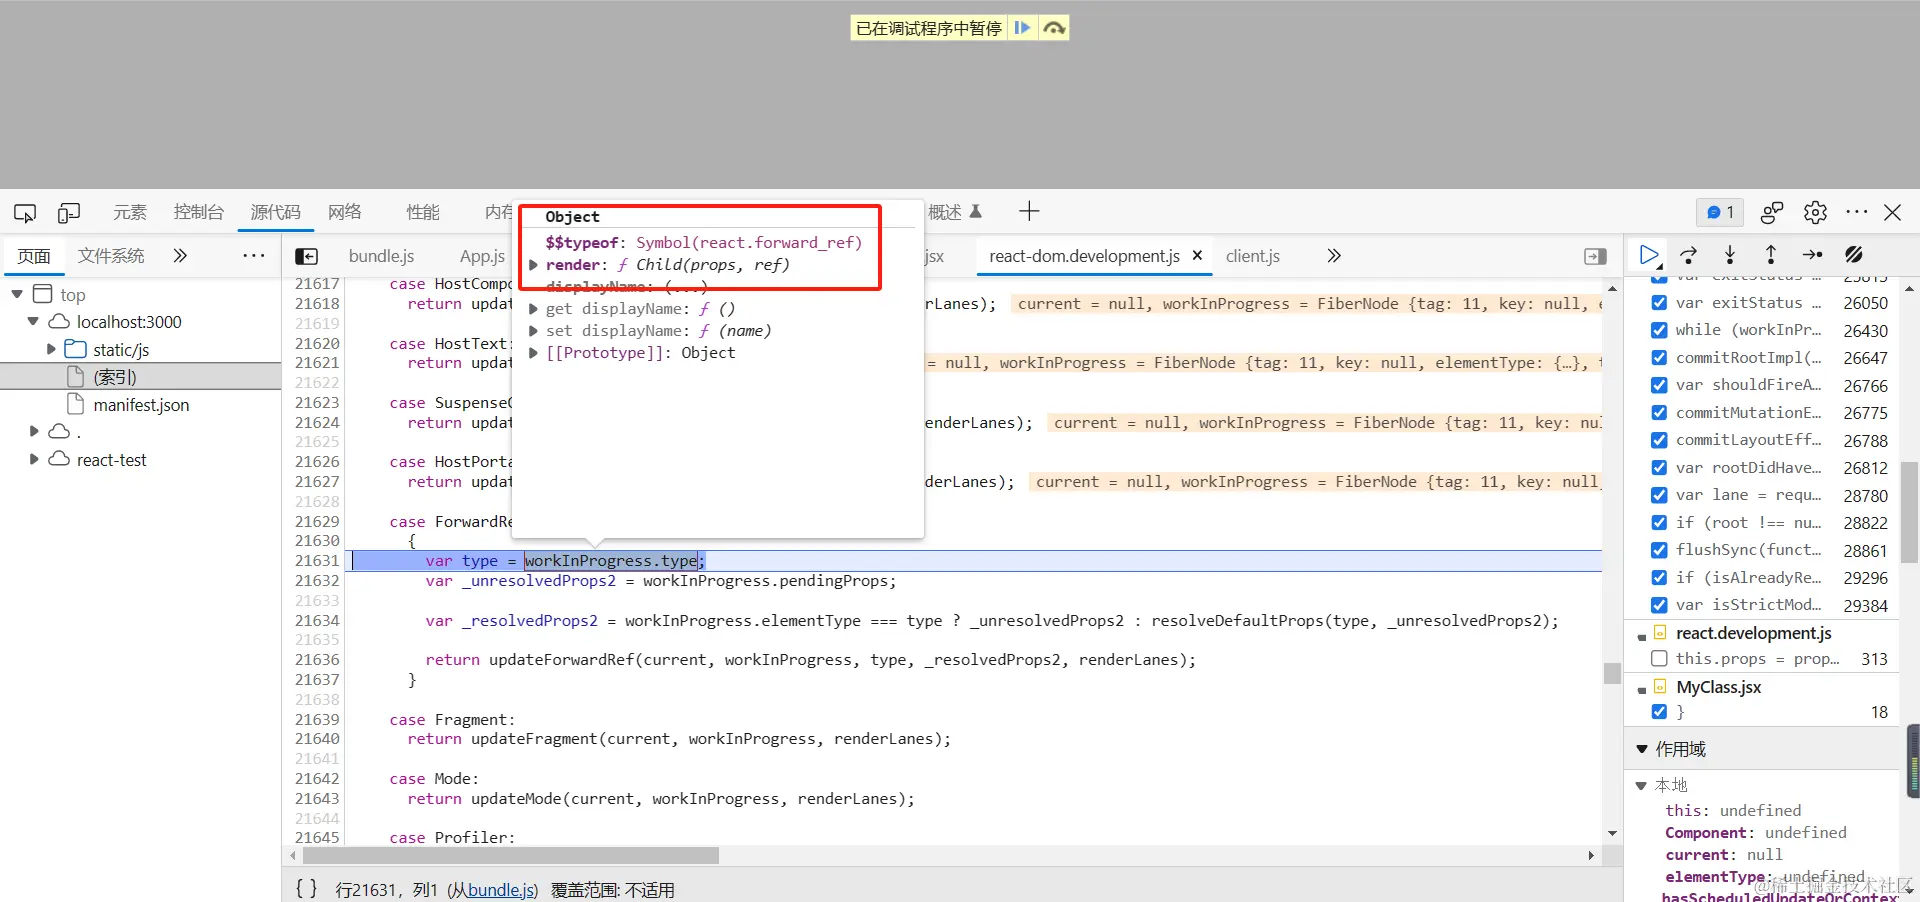Open the manifest.json file
1920x902 pixels.
[141, 405]
